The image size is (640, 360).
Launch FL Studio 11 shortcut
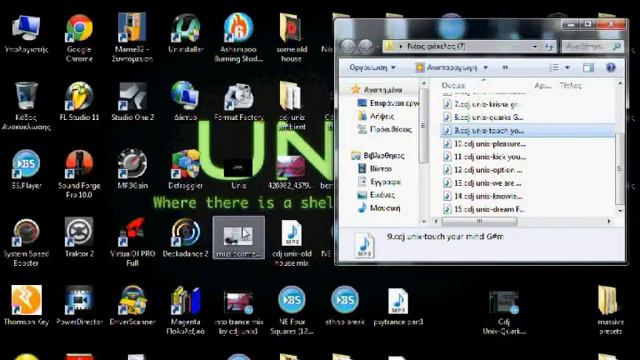(x=79, y=102)
